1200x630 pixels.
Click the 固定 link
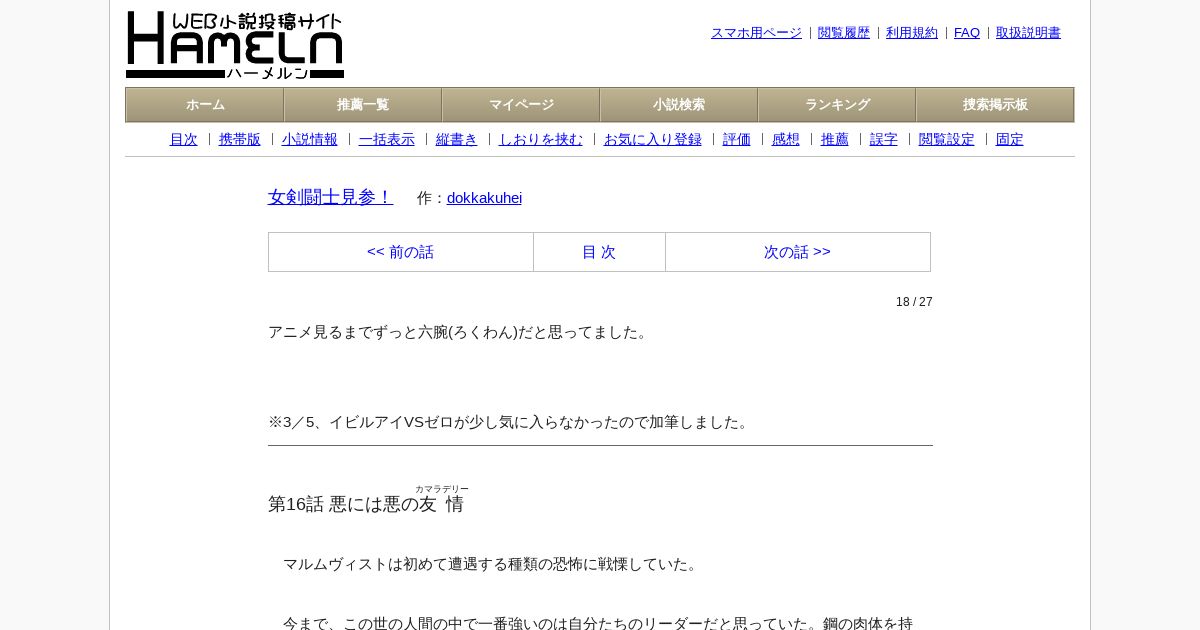click(x=1010, y=140)
